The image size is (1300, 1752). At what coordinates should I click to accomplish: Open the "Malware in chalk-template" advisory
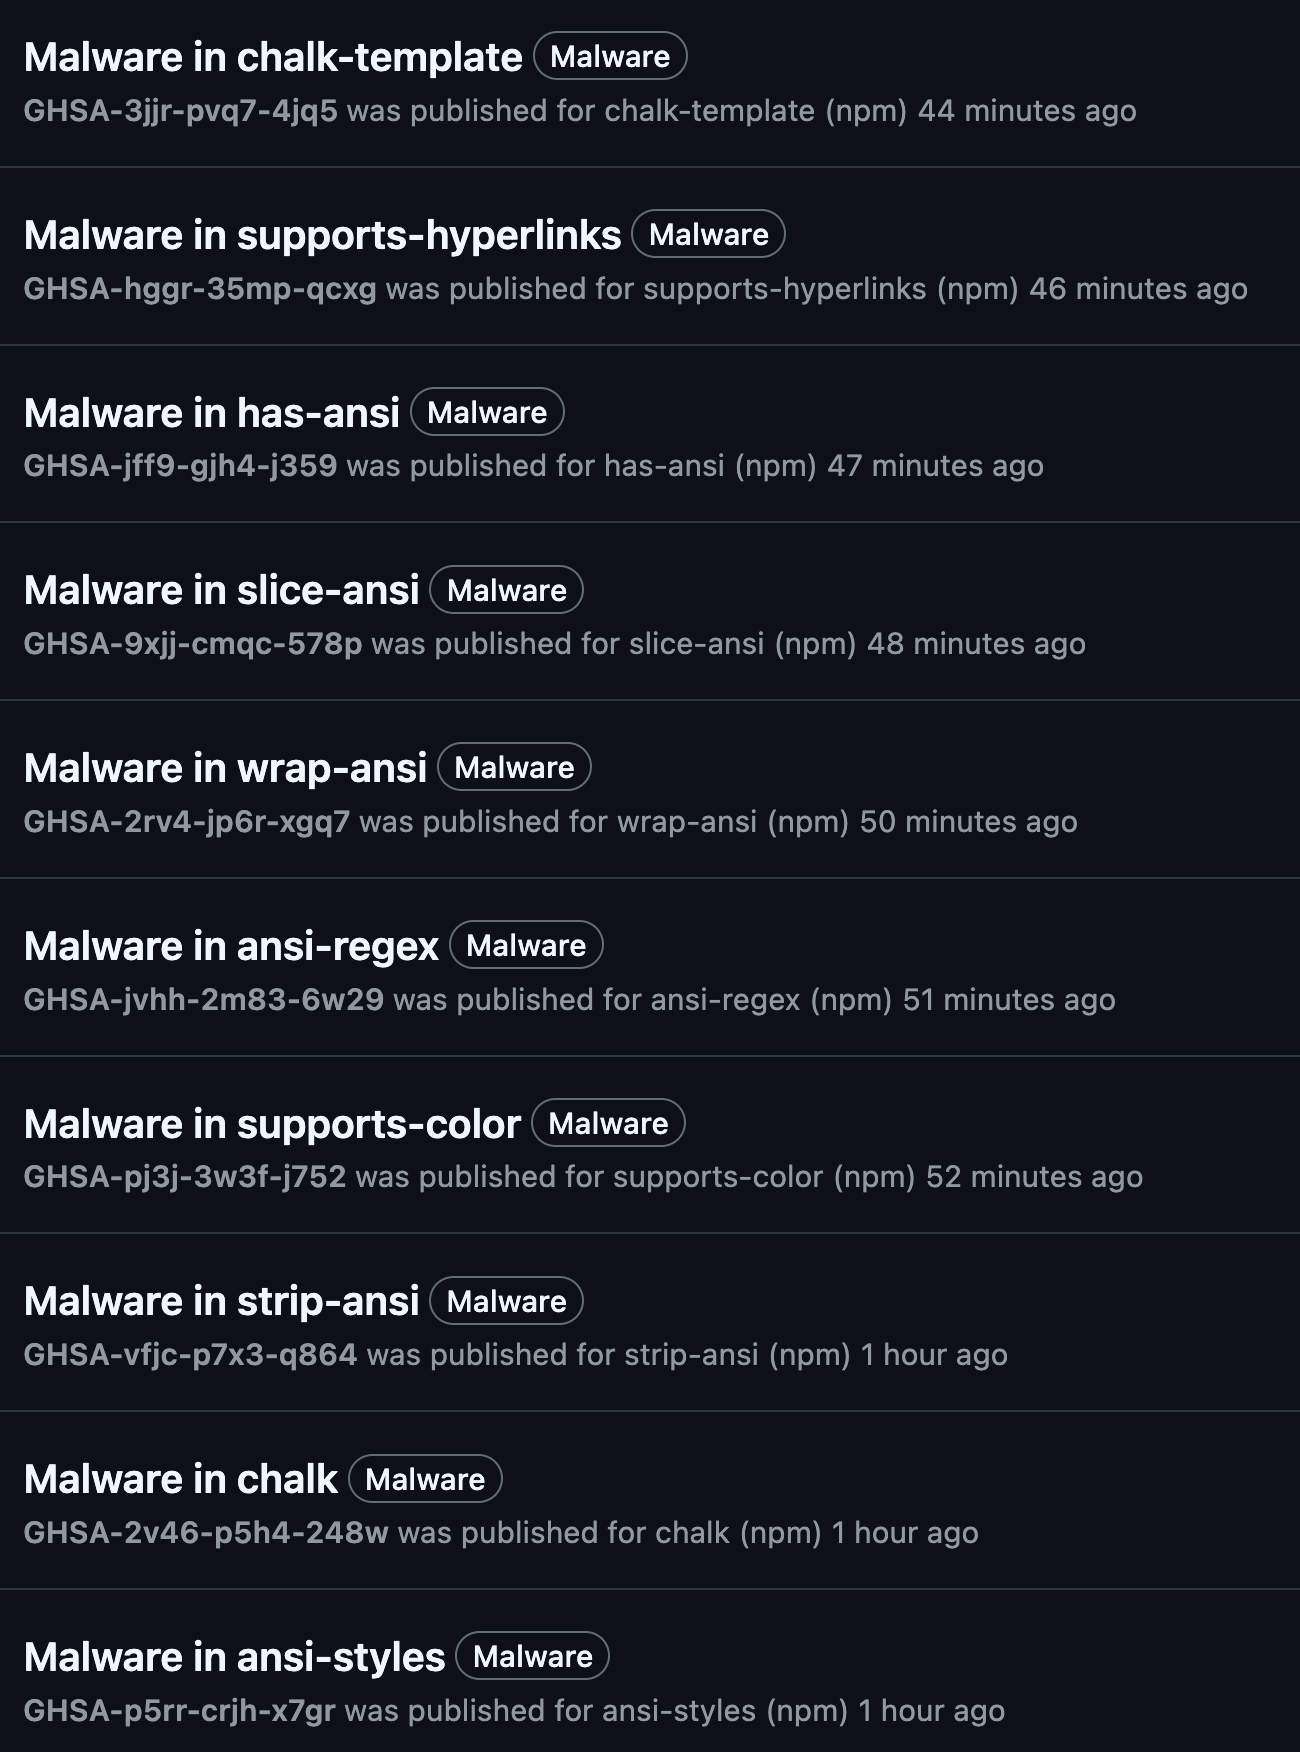point(270,57)
